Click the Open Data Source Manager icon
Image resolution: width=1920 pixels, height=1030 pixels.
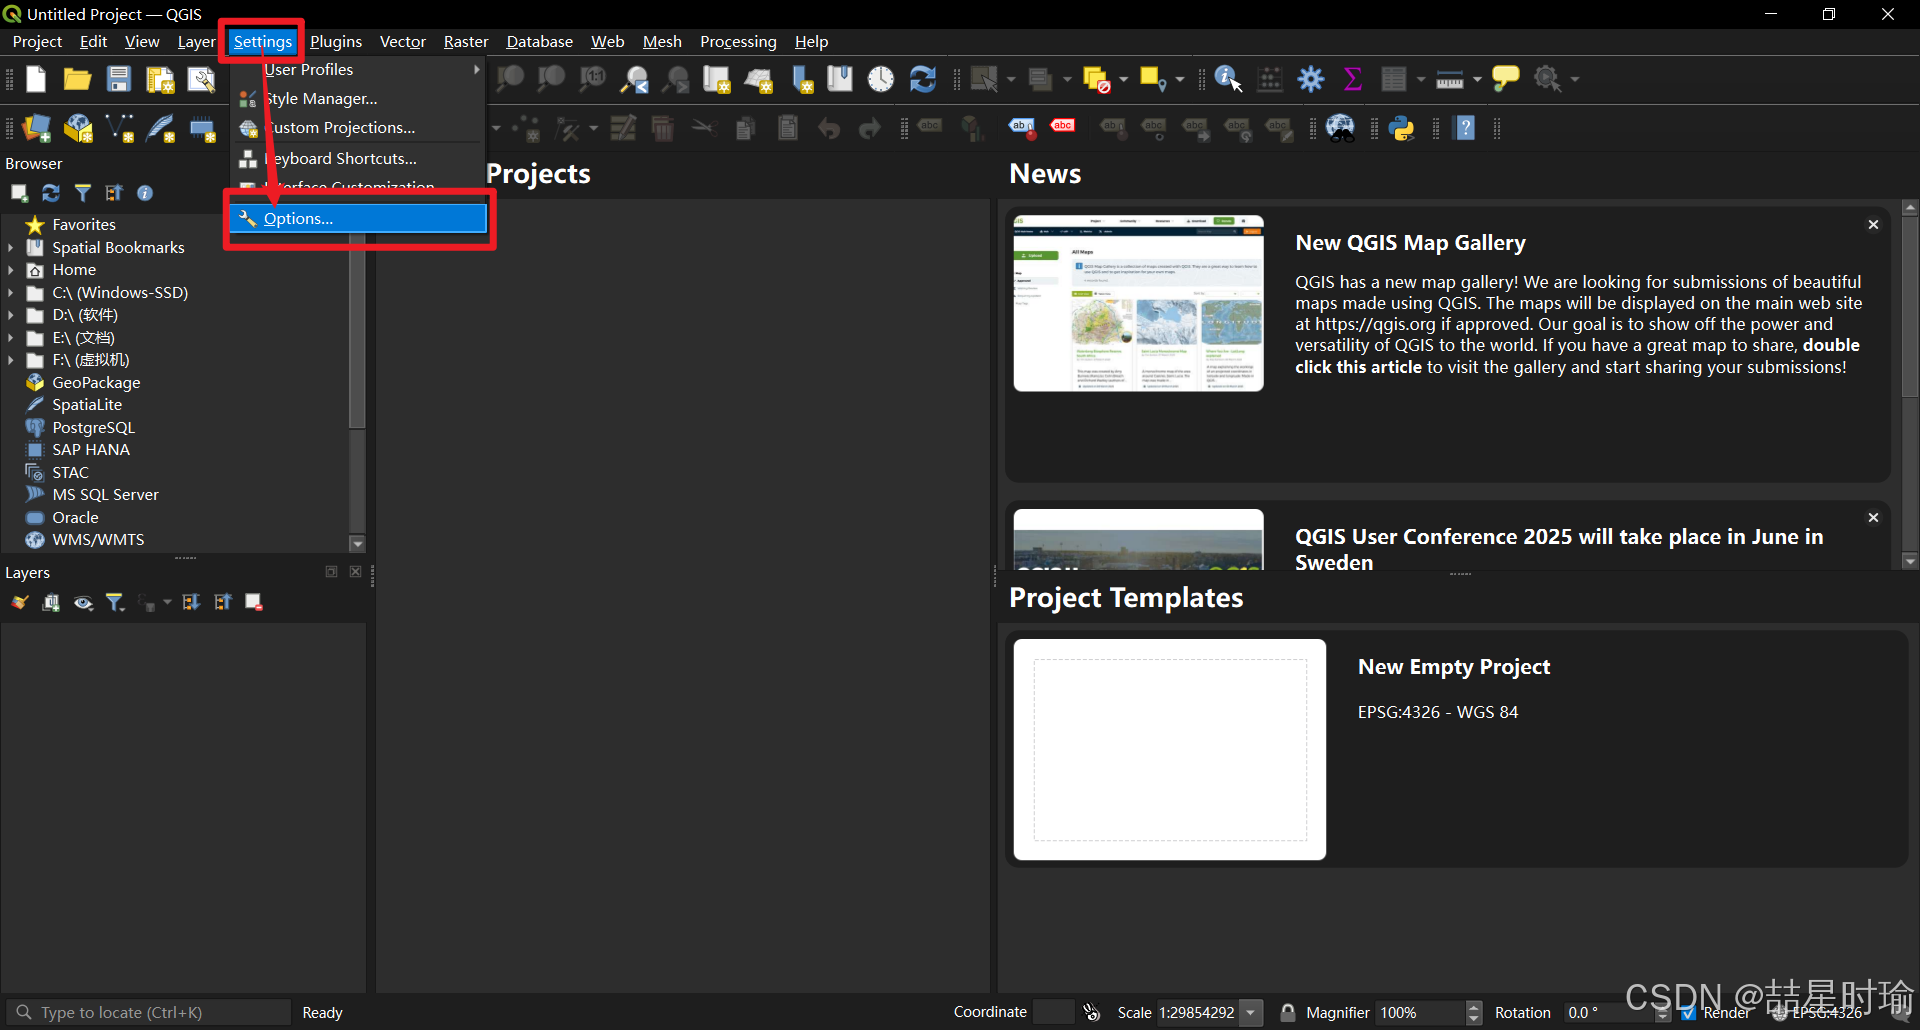coord(37,128)
